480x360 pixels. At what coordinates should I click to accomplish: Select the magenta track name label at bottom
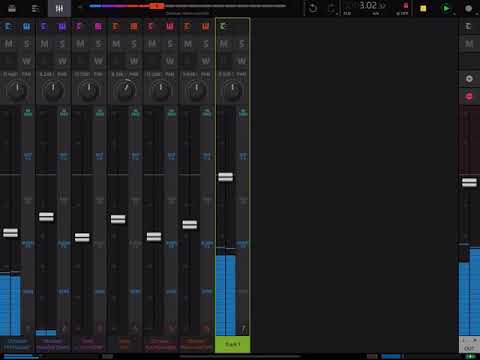pos(89,344)
